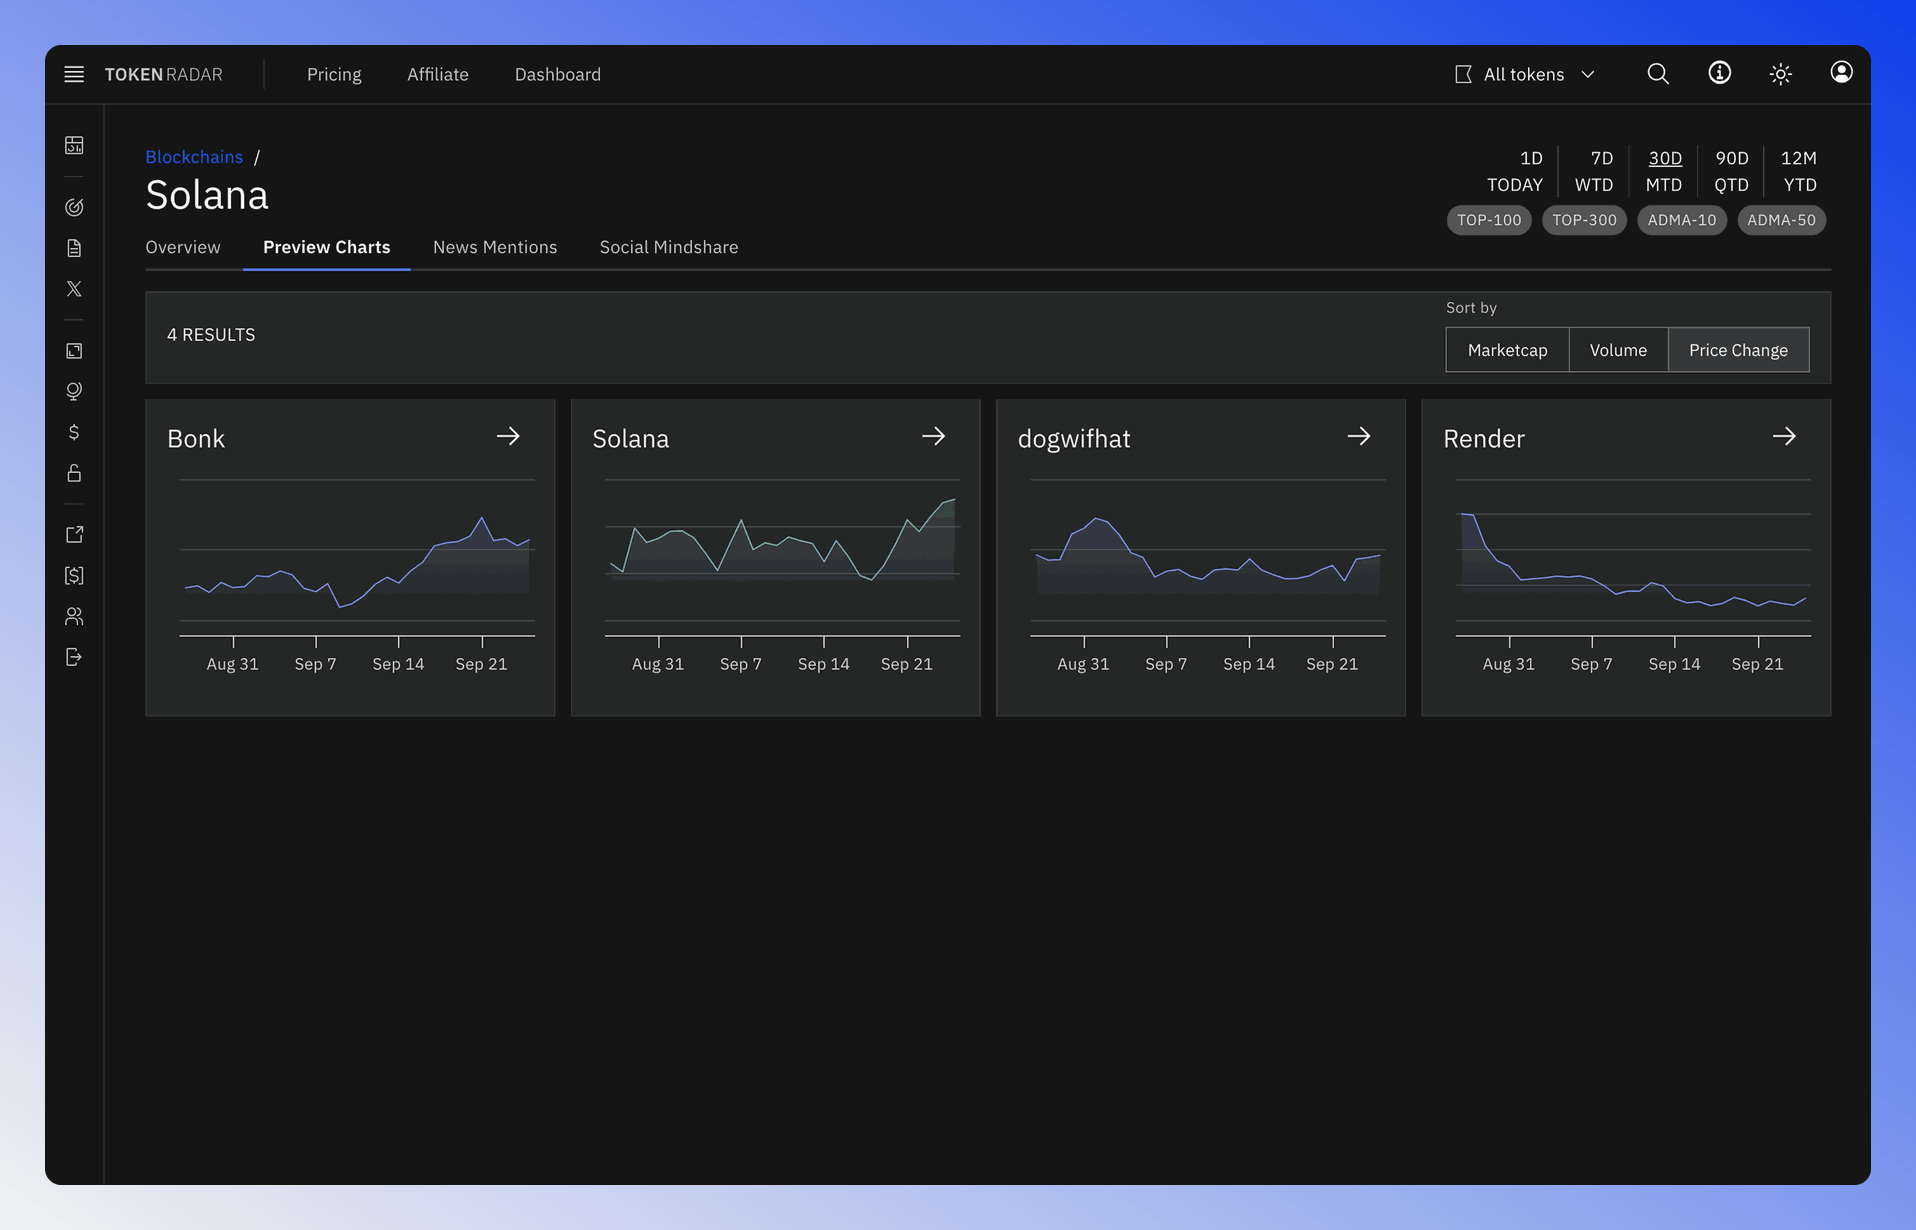Open Solana chart via arrow icon
The height and width of the screenshot is (1230, 1916).
pos(933,437)
